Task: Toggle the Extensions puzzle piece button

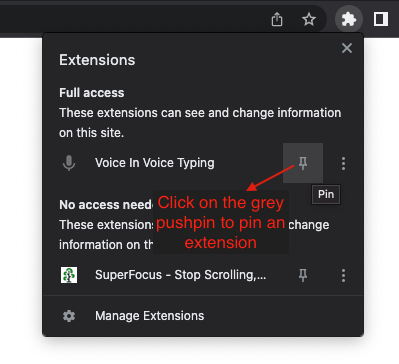Action: (349, 19)
